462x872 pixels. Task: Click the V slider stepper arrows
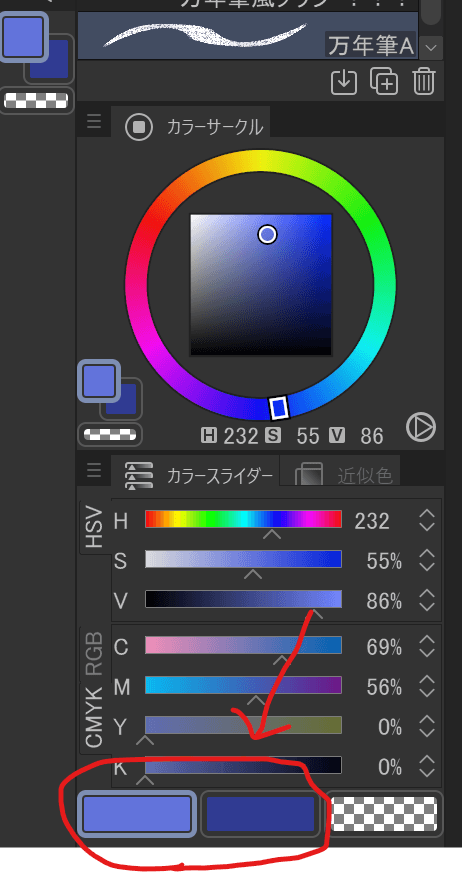pos(426,601)
